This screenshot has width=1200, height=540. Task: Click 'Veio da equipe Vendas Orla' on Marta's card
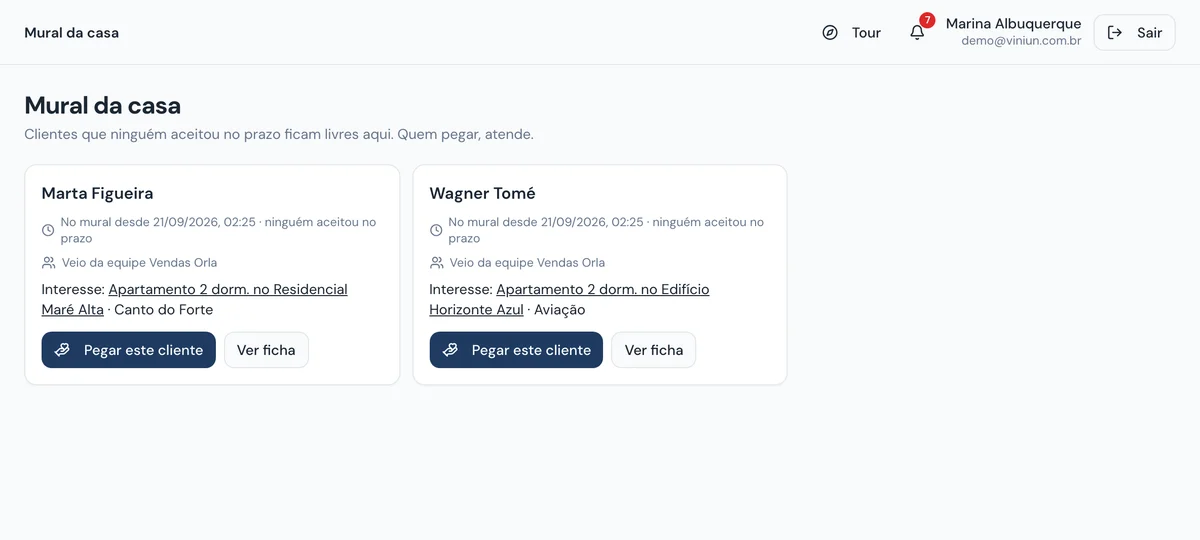[x=139, y=263]
